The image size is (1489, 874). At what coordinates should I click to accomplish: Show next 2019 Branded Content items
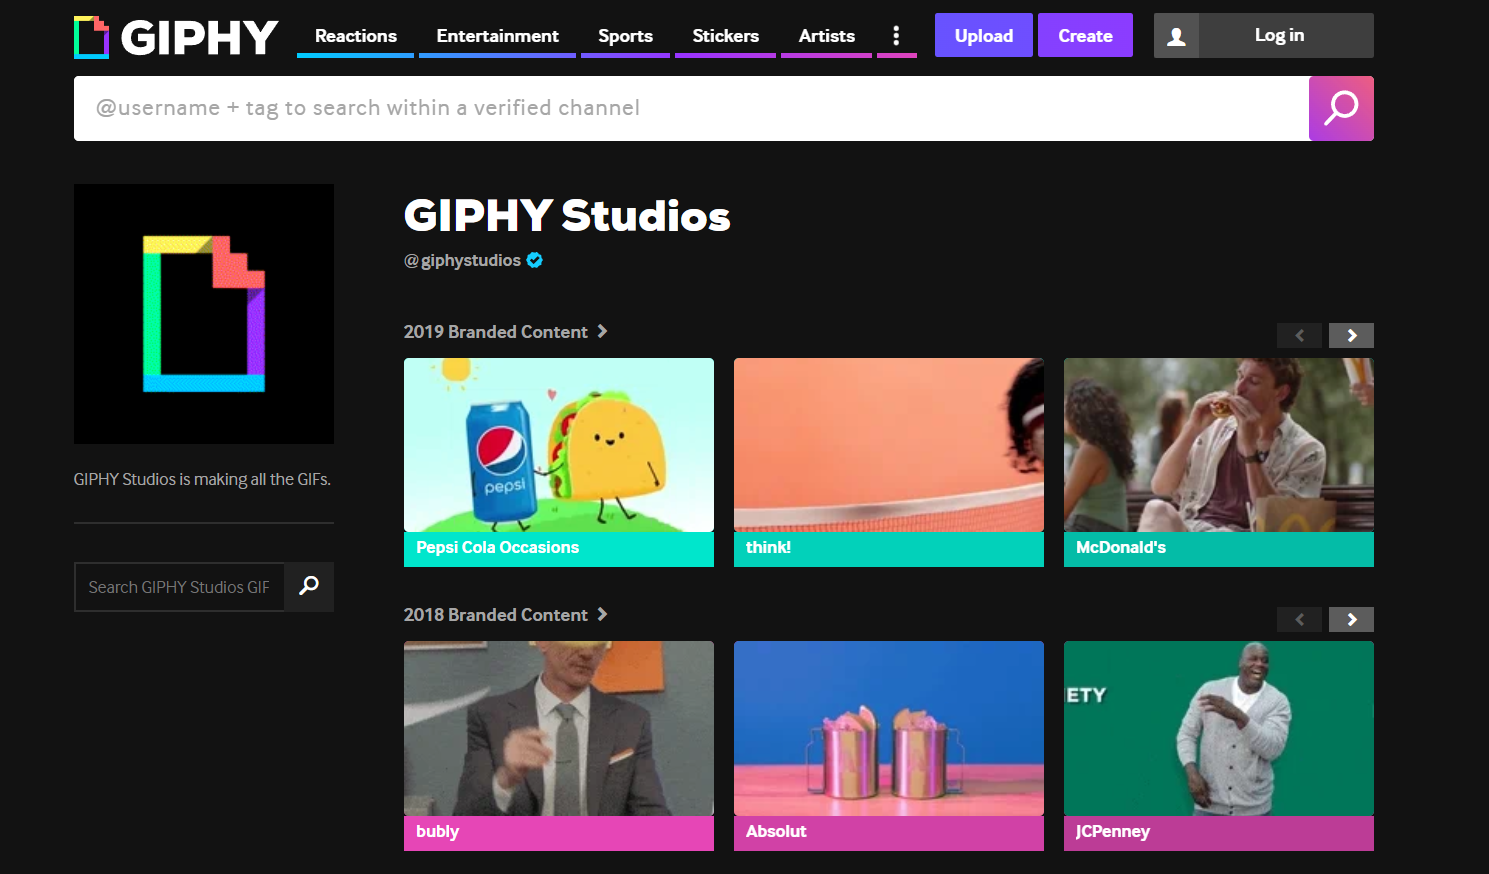(x=1351, y=336)
